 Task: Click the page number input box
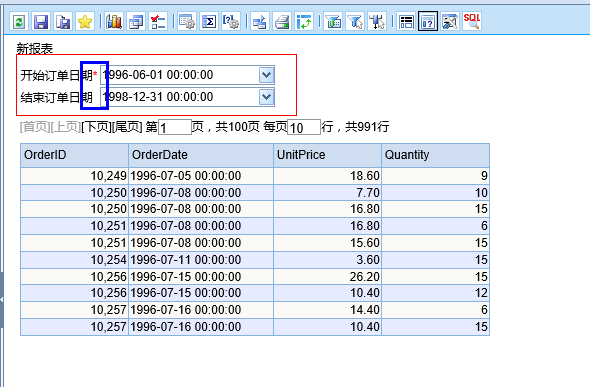pos(175,127)
